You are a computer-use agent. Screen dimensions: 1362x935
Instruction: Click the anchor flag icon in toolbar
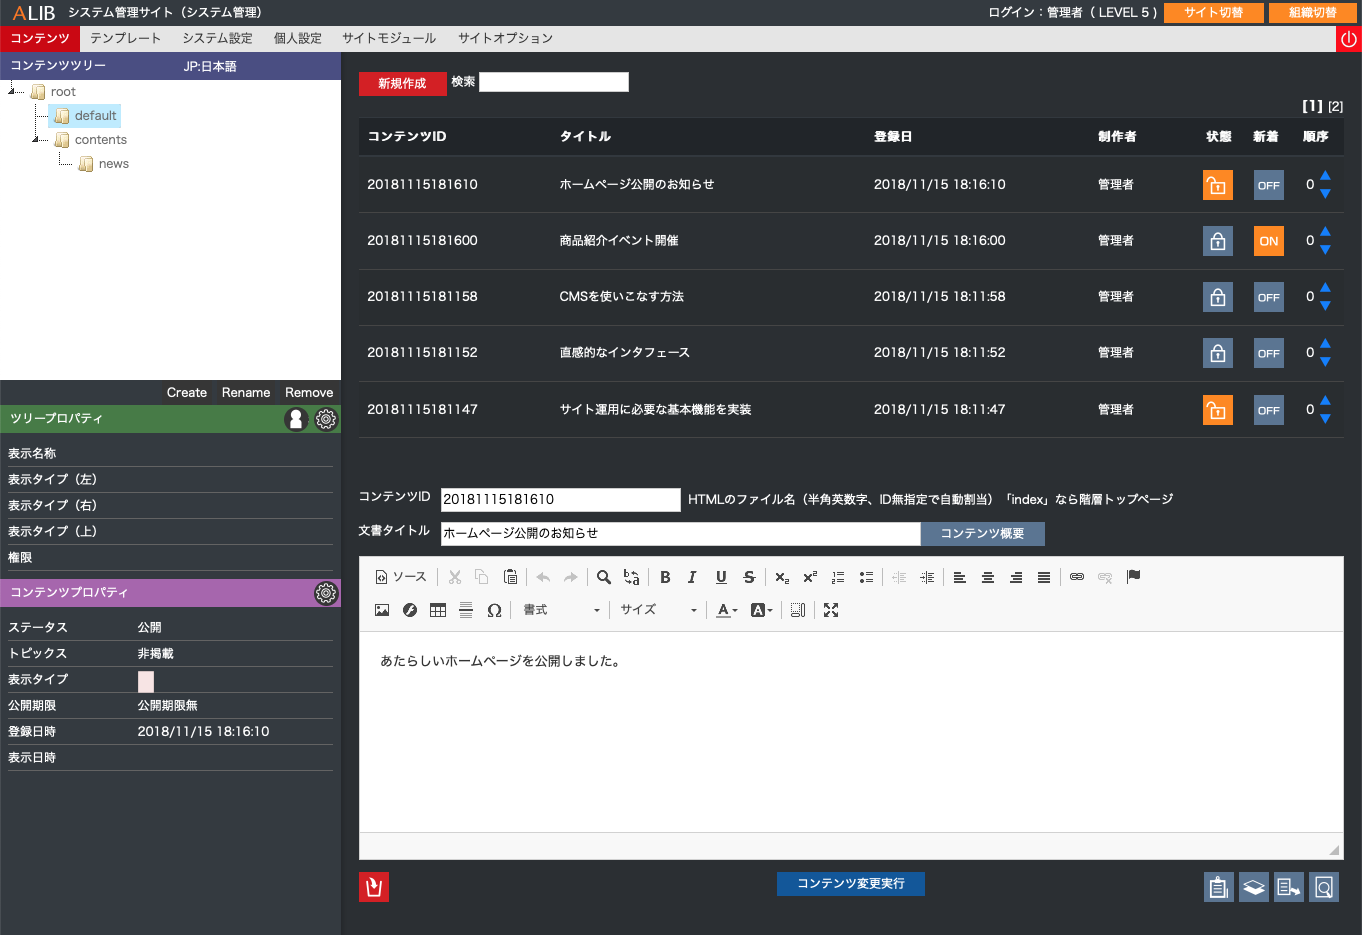(x=1133, y=577)
